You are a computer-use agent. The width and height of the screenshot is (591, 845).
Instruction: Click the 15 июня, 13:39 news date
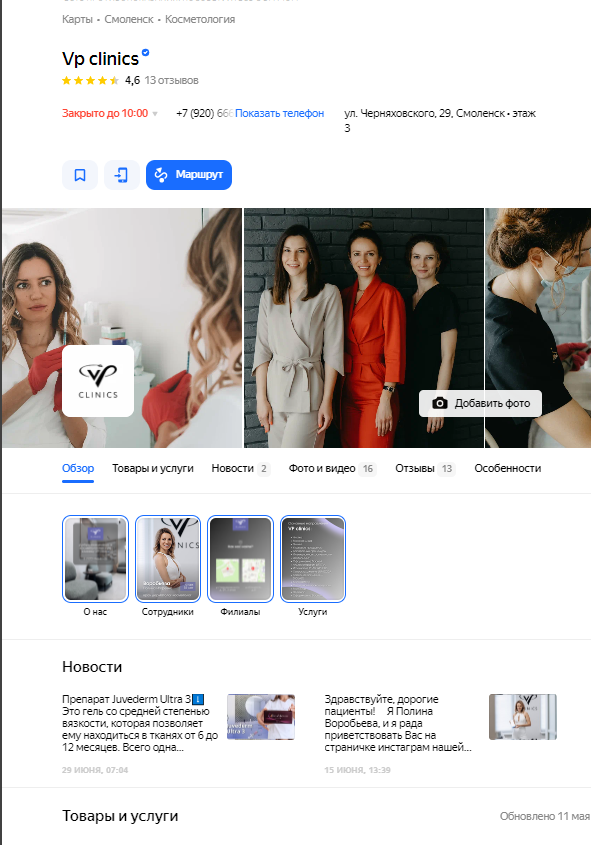357,770
